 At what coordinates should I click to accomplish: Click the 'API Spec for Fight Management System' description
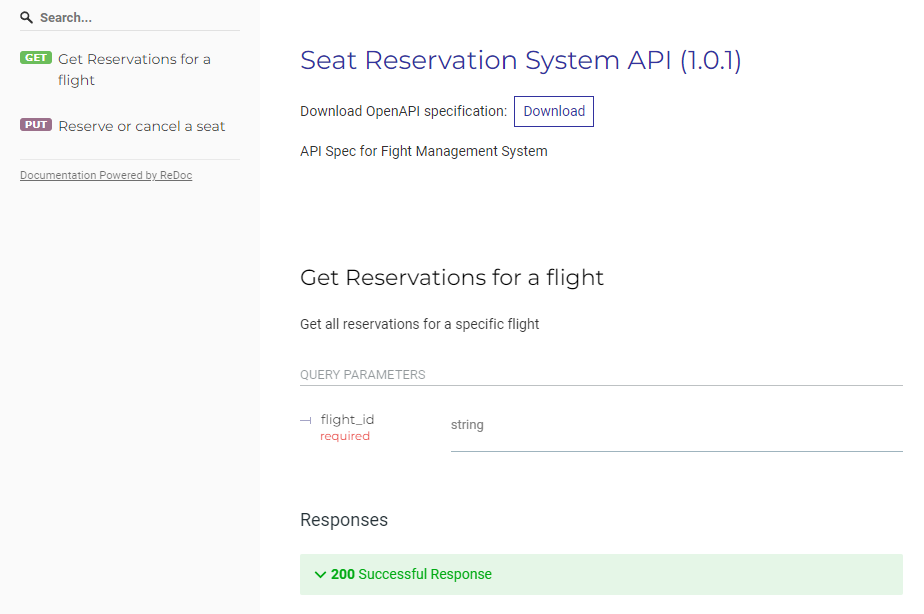click(424, 151)
